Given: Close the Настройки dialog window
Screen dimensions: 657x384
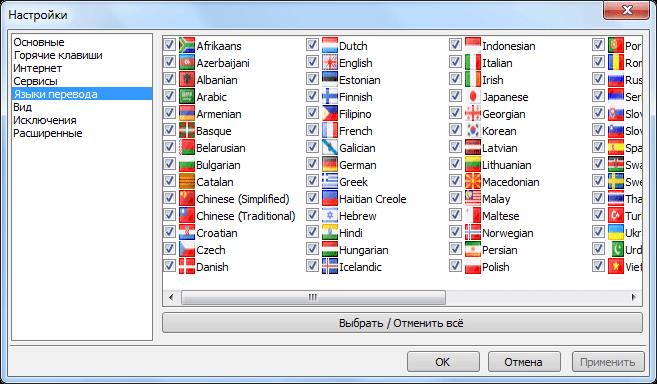Looking at the screenshot, I should coord(627,10).
